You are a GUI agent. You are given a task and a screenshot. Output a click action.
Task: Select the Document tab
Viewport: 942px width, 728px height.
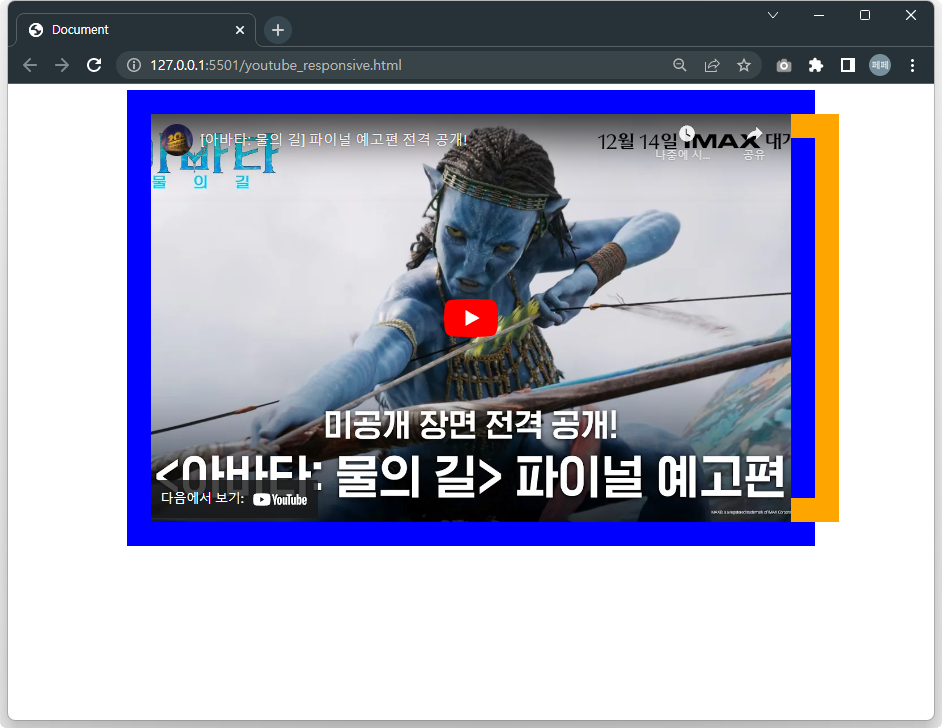tap(136, 29)
